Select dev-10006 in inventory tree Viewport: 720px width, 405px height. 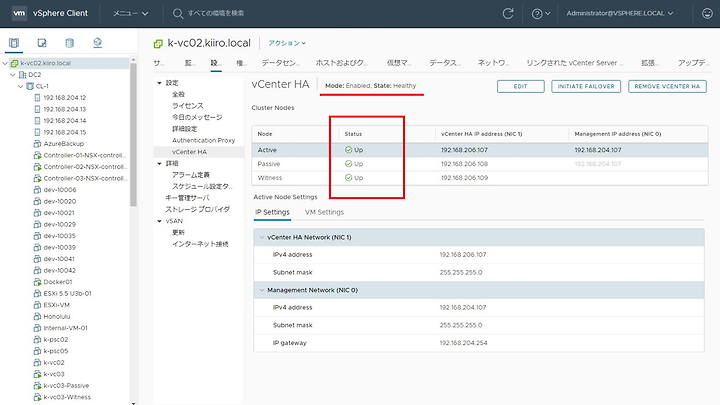coord(60,190)
